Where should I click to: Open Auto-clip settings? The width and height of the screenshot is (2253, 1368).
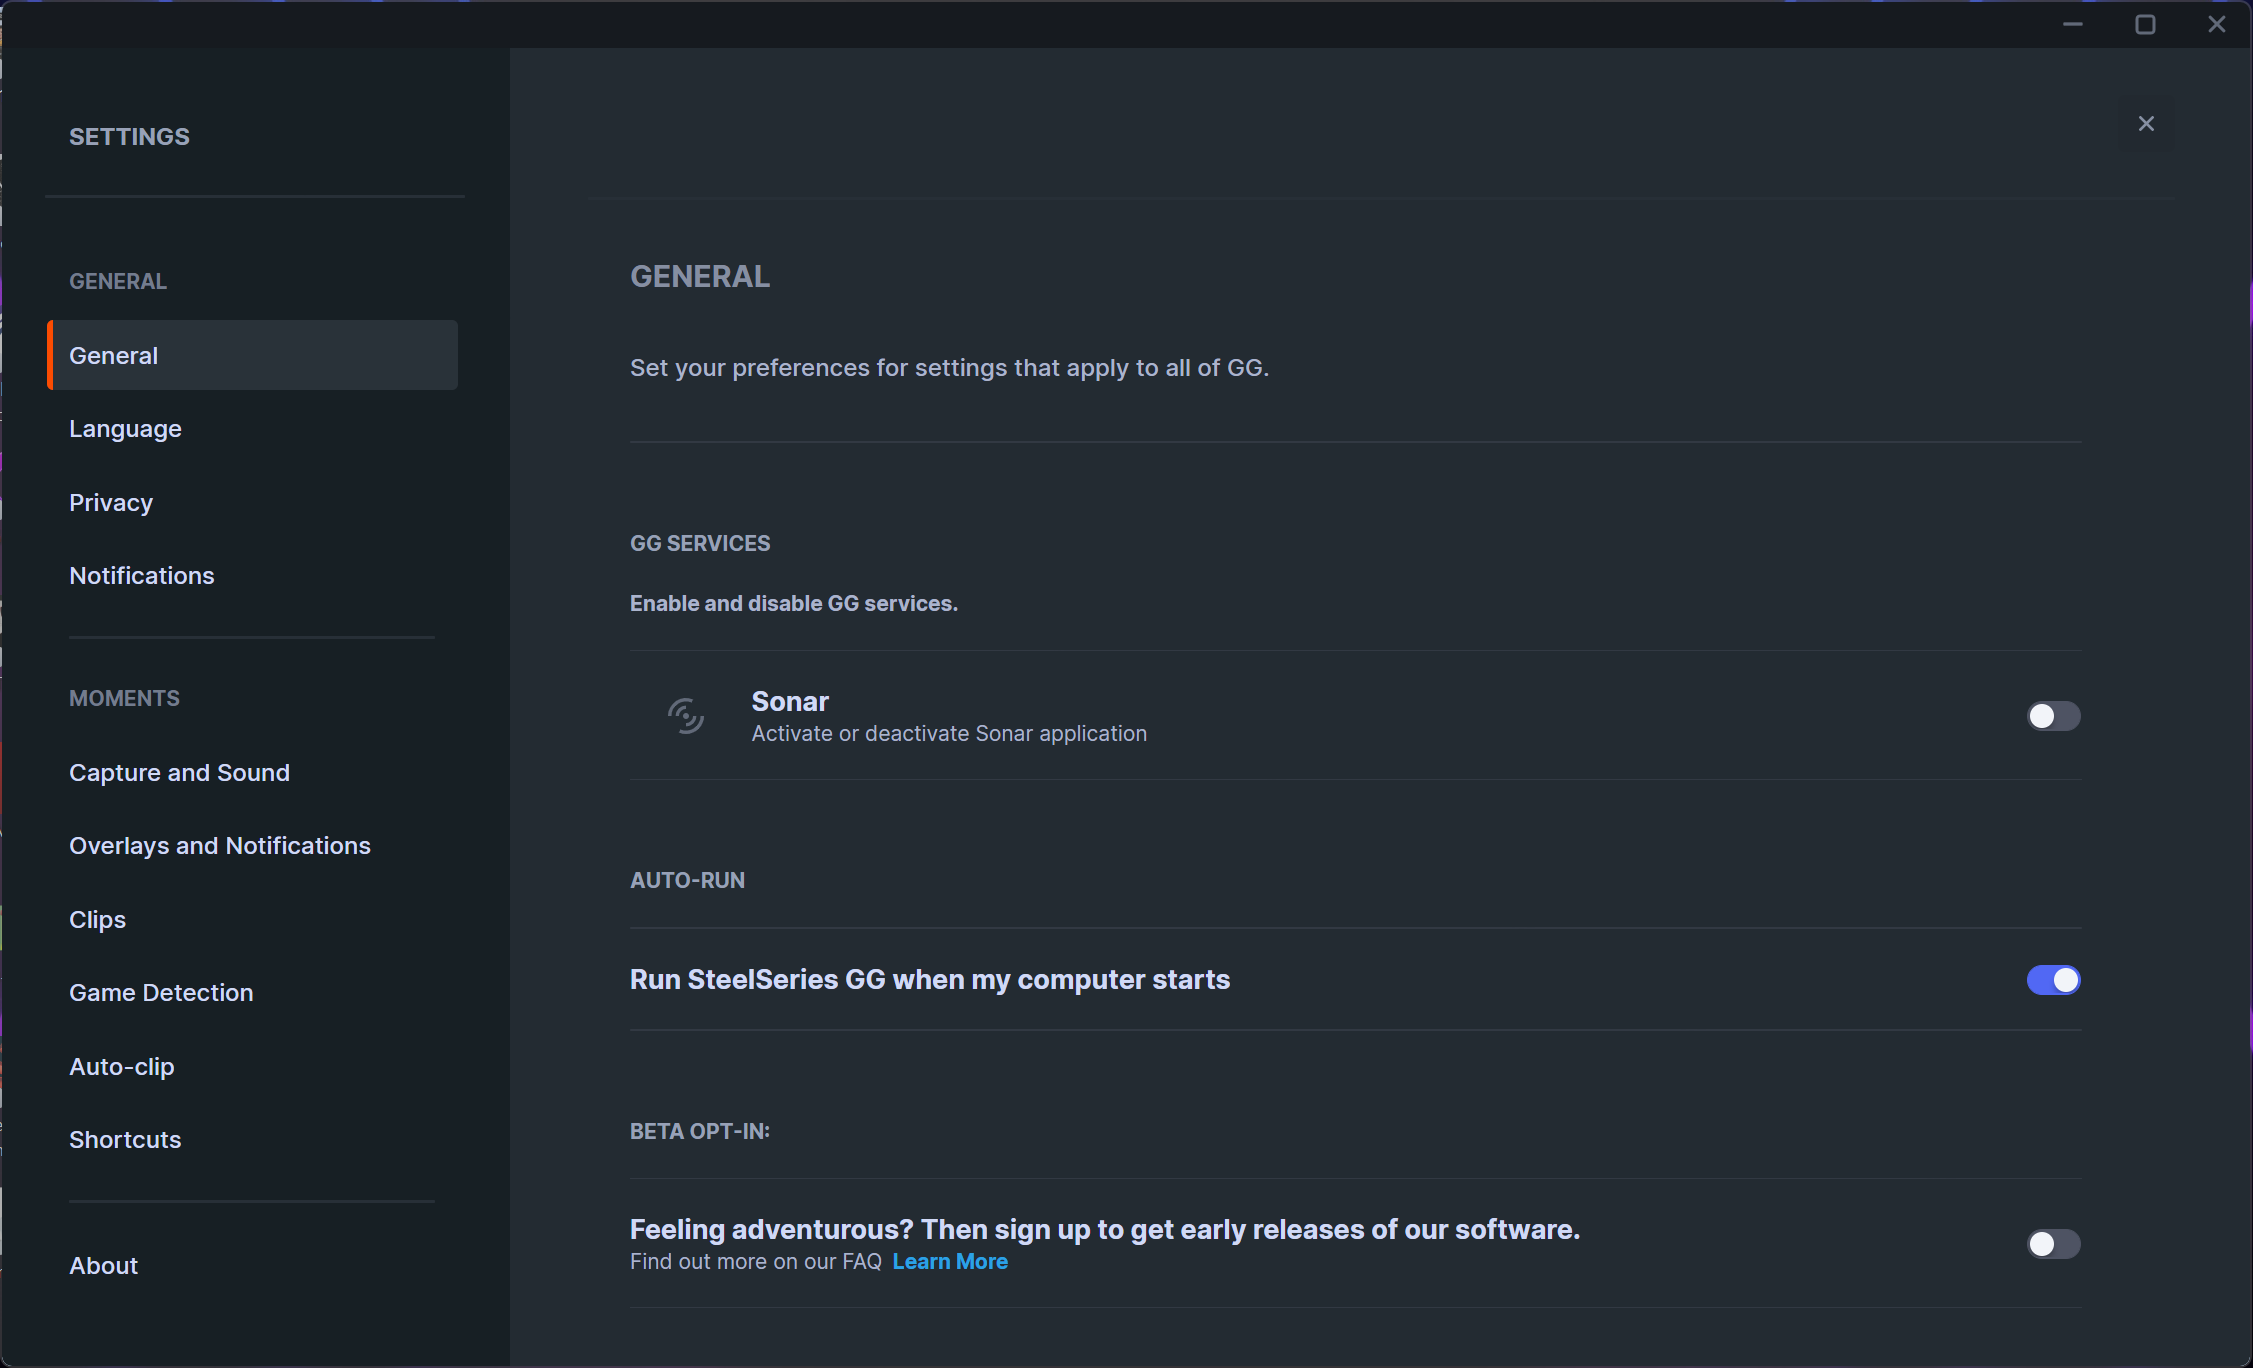[122, 1067]
